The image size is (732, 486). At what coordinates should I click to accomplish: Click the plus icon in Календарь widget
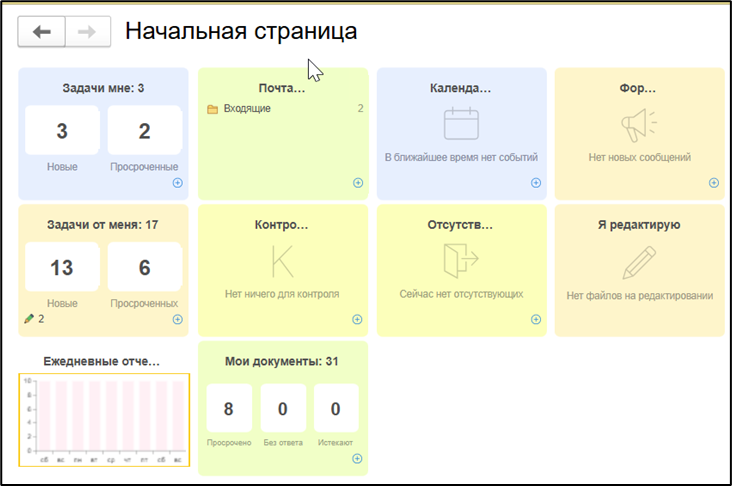(536, 183)
